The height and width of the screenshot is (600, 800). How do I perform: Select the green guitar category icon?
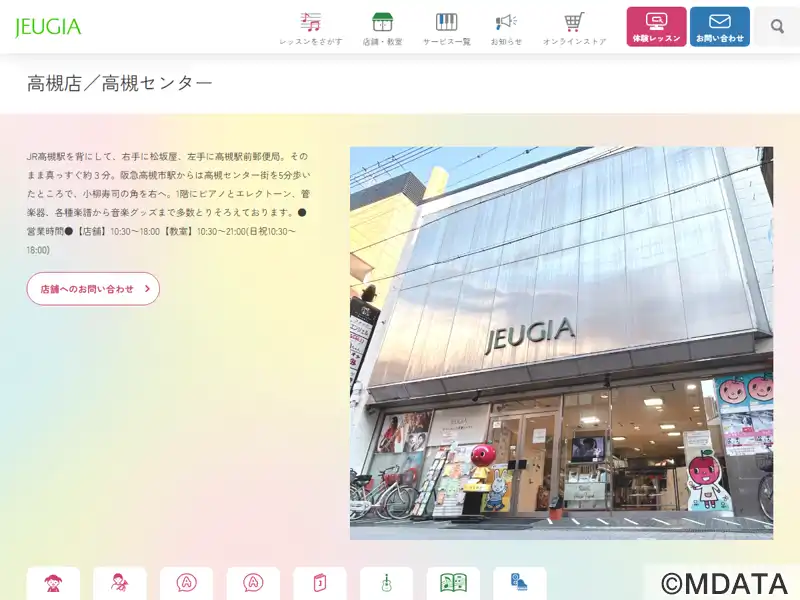386,583
